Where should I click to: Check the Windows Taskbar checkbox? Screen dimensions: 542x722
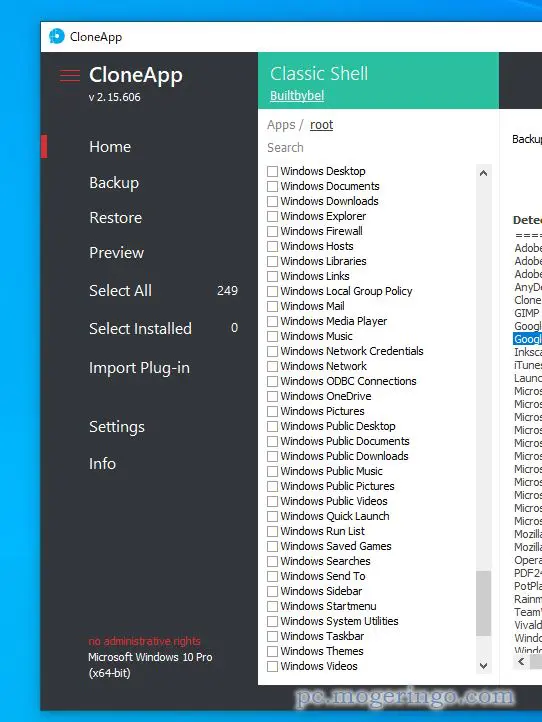click(273, 636)
